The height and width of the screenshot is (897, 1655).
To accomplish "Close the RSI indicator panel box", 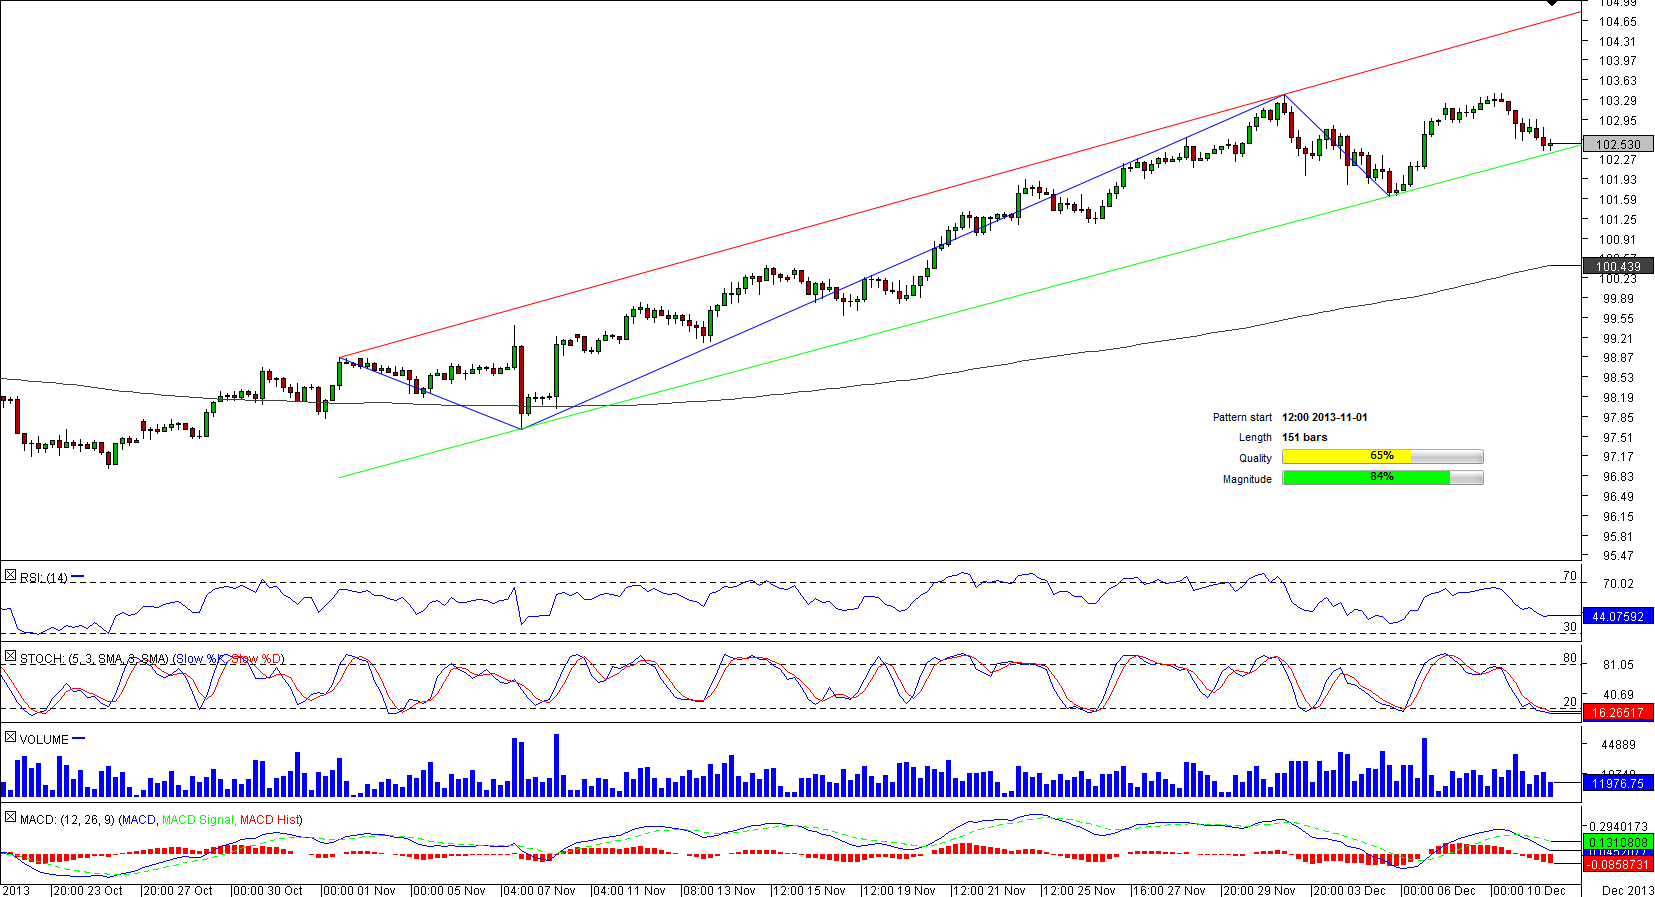I will click(x=10, y=576).
